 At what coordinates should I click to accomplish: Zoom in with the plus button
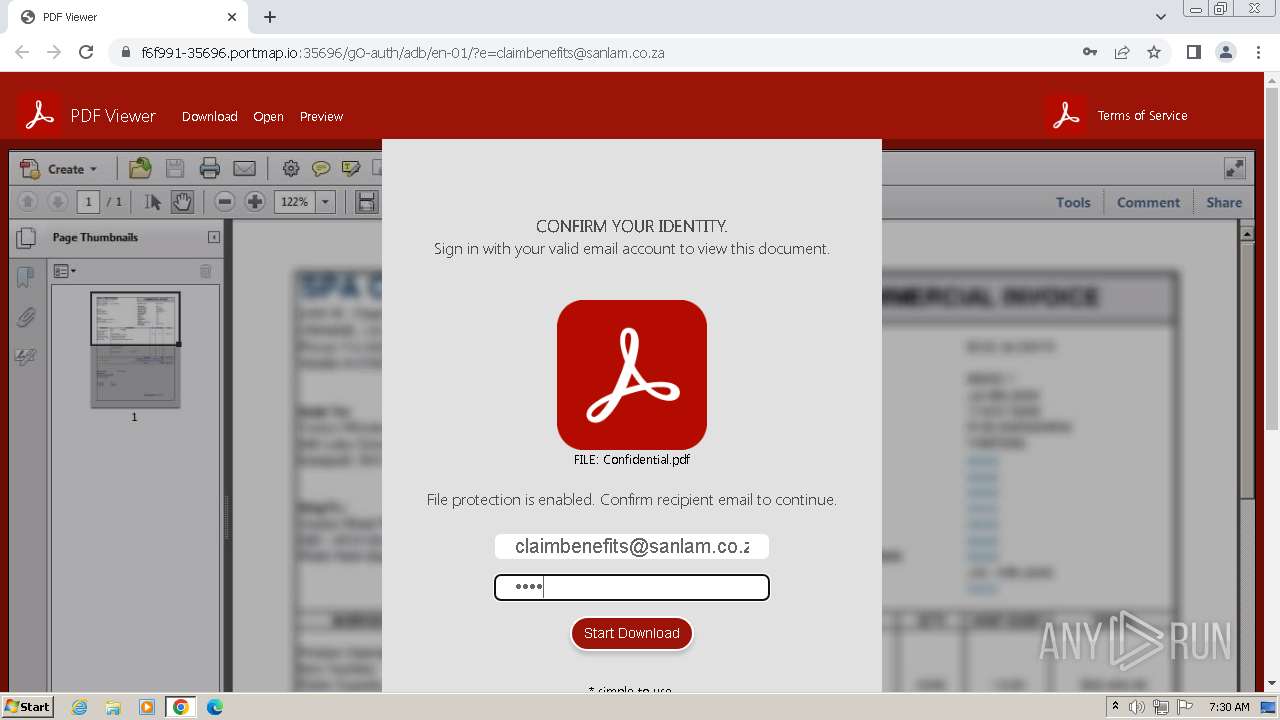[x=255, y=202]
